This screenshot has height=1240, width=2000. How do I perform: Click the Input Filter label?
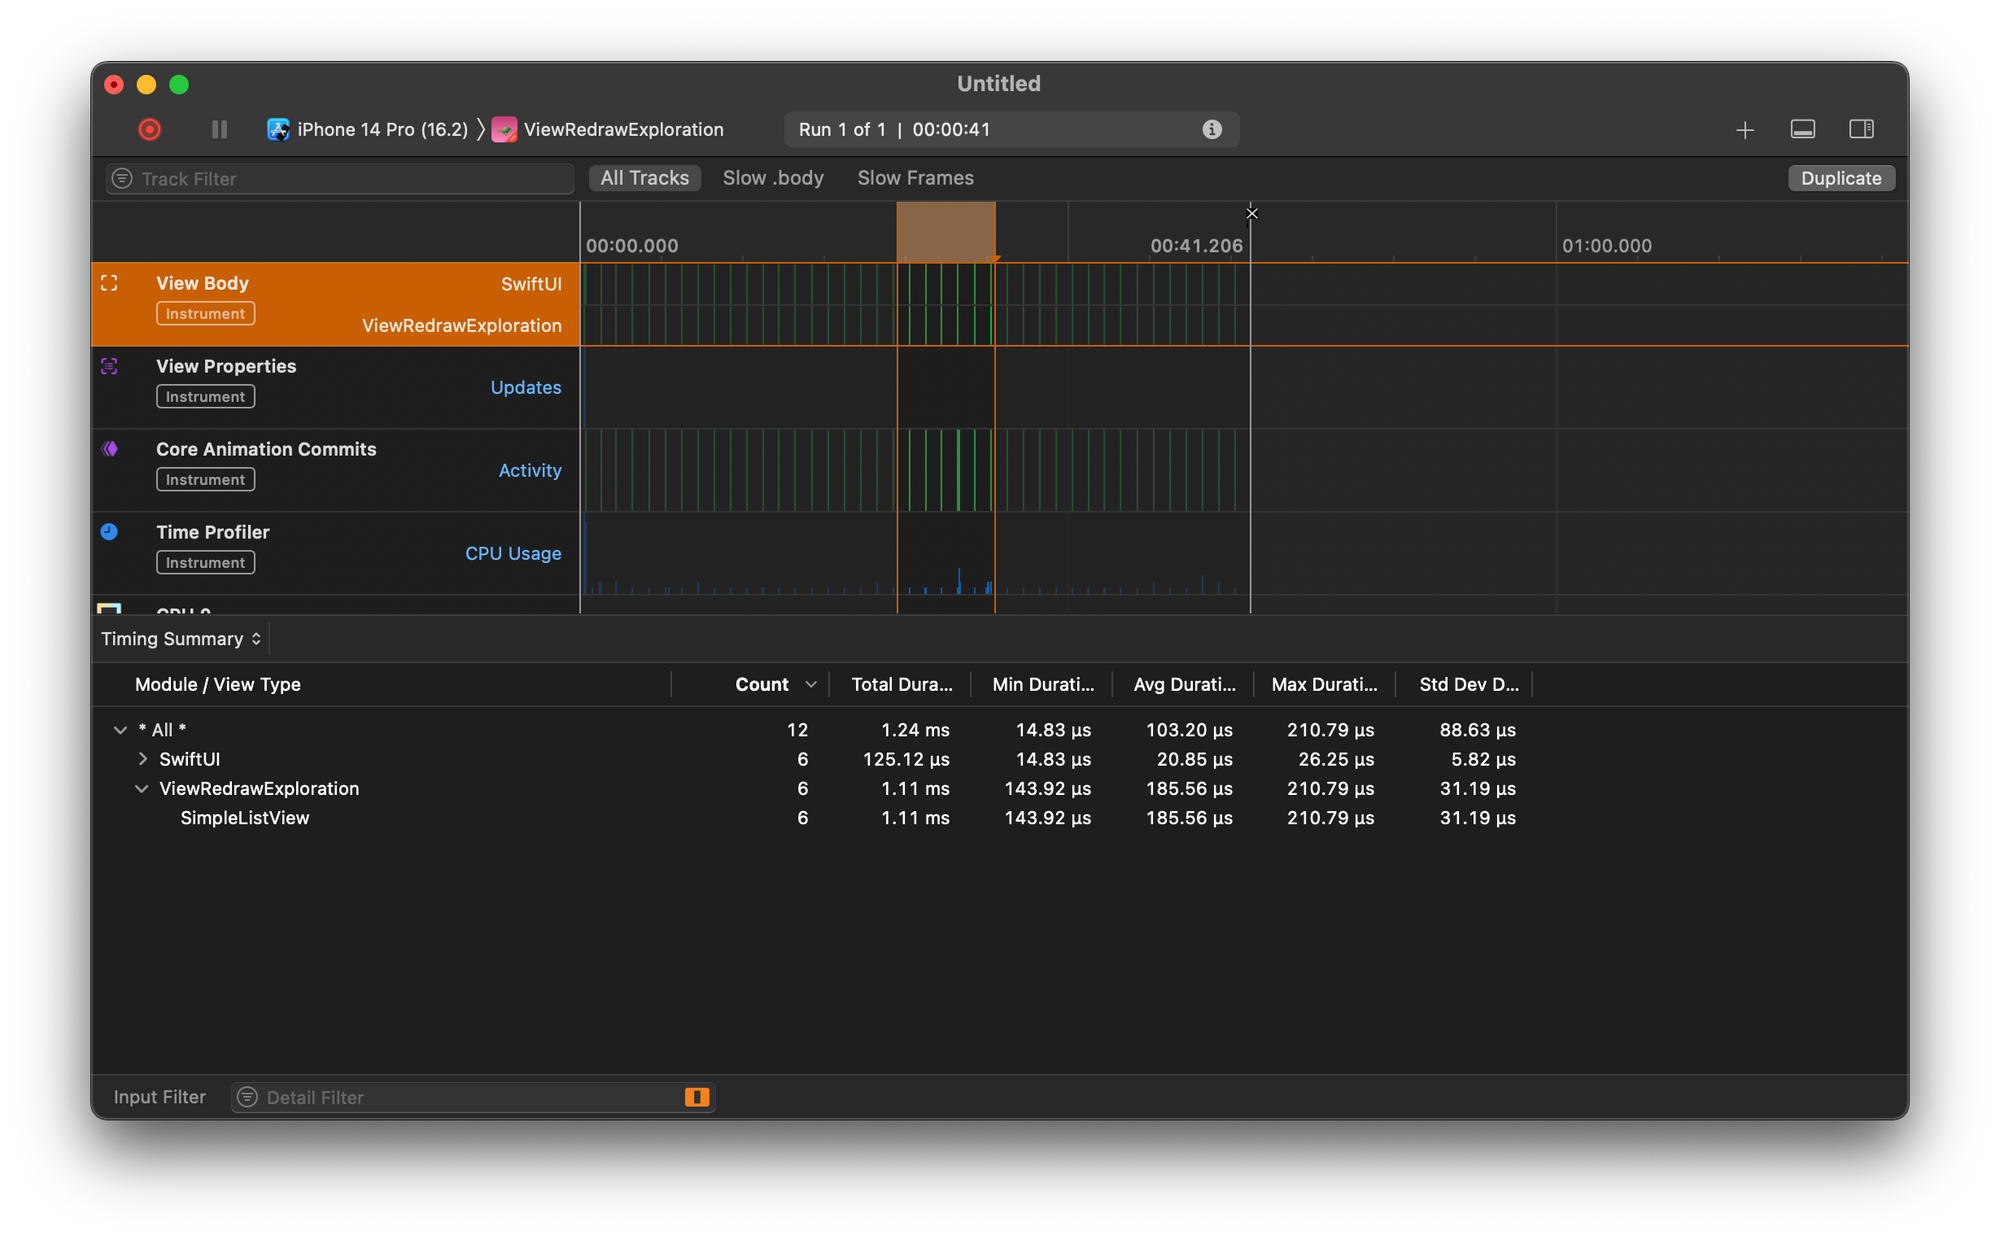click(x=159, y=1097)
